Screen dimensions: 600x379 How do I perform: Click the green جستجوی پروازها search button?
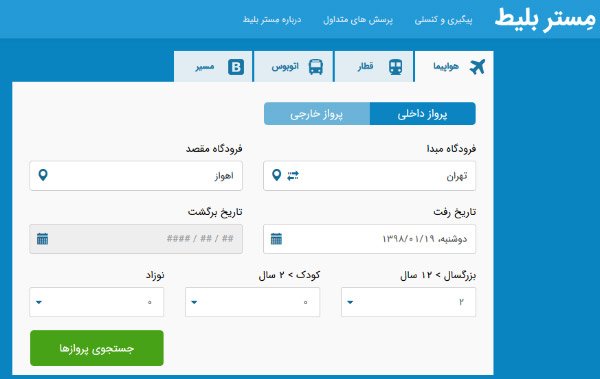(x=97, y=348)
